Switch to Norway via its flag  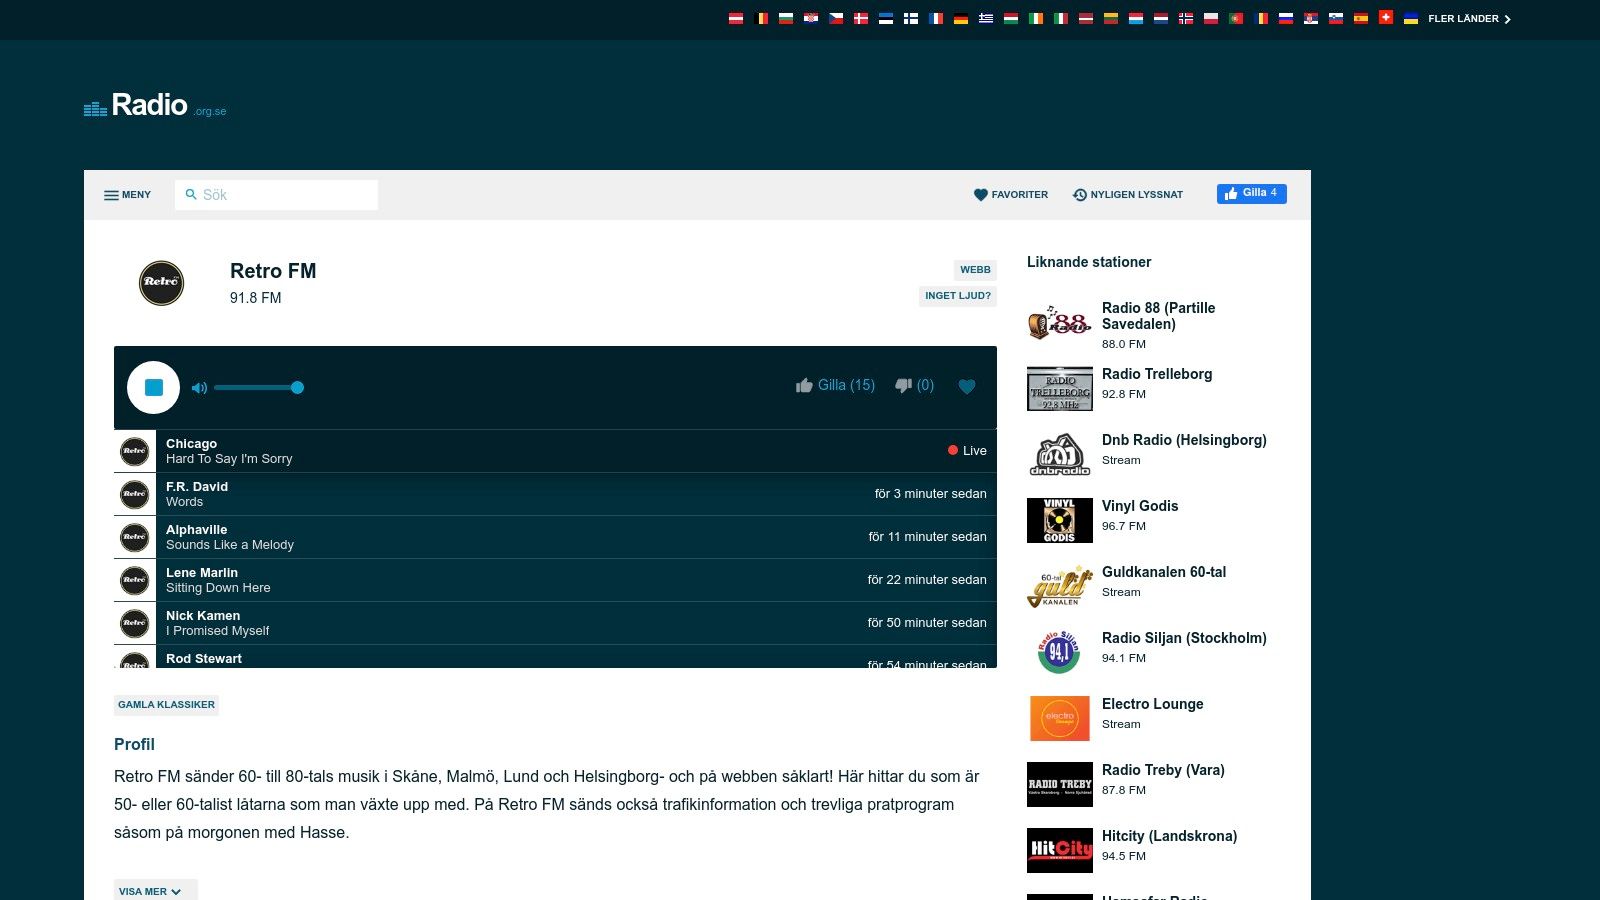click(1186, 18)
